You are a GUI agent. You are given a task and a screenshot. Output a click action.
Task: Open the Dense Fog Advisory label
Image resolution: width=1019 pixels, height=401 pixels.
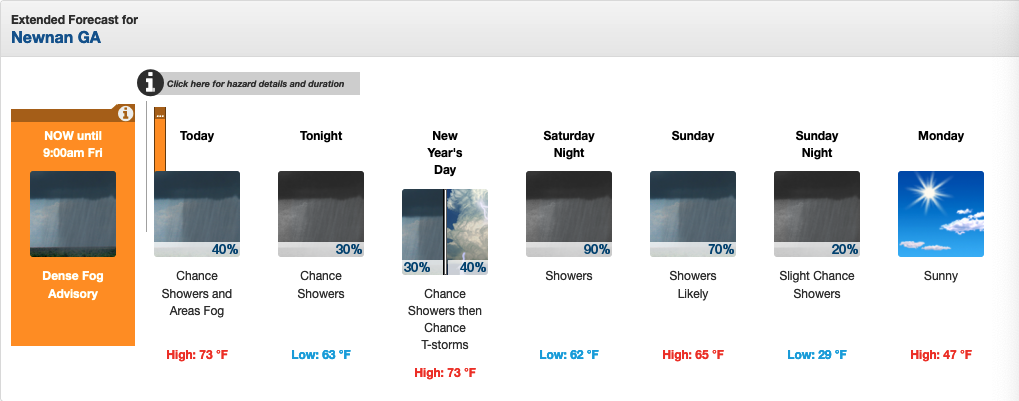tap(73, 285)
